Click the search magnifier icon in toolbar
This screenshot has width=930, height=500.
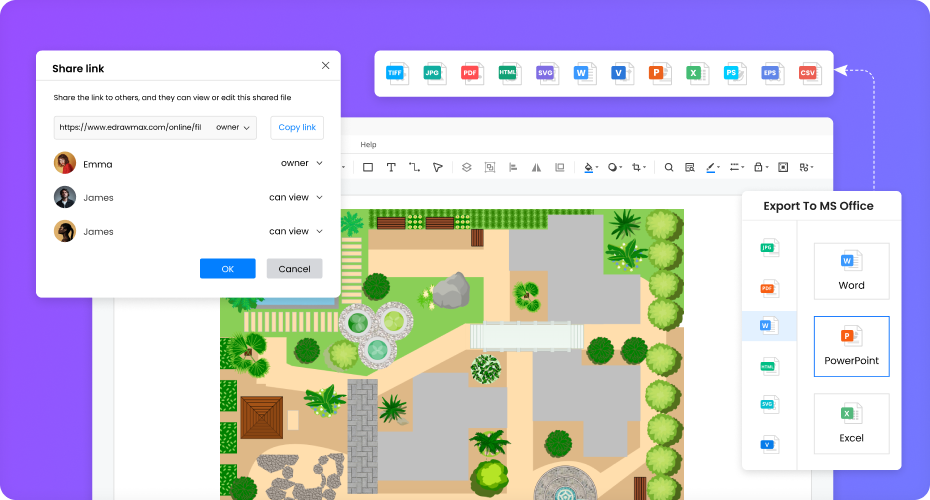(669, 167)
